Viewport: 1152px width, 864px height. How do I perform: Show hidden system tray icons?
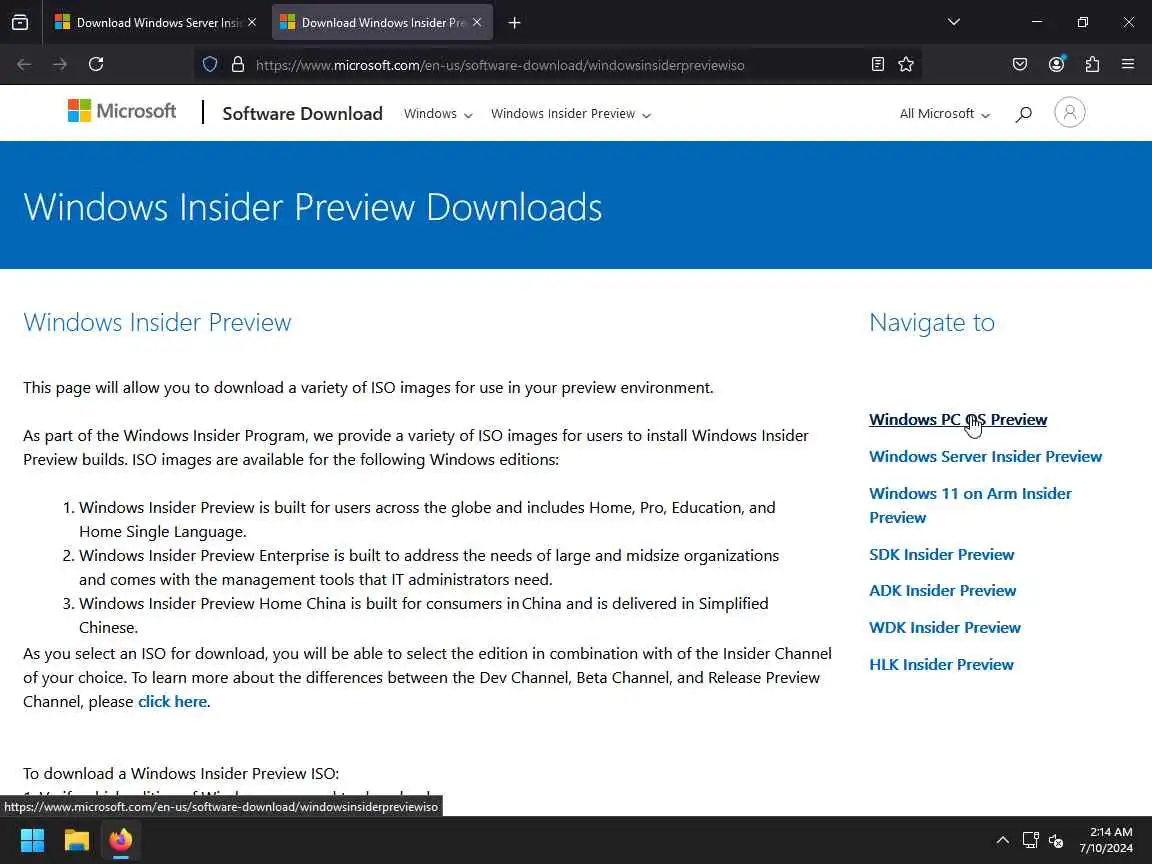tap(1002, 840)
